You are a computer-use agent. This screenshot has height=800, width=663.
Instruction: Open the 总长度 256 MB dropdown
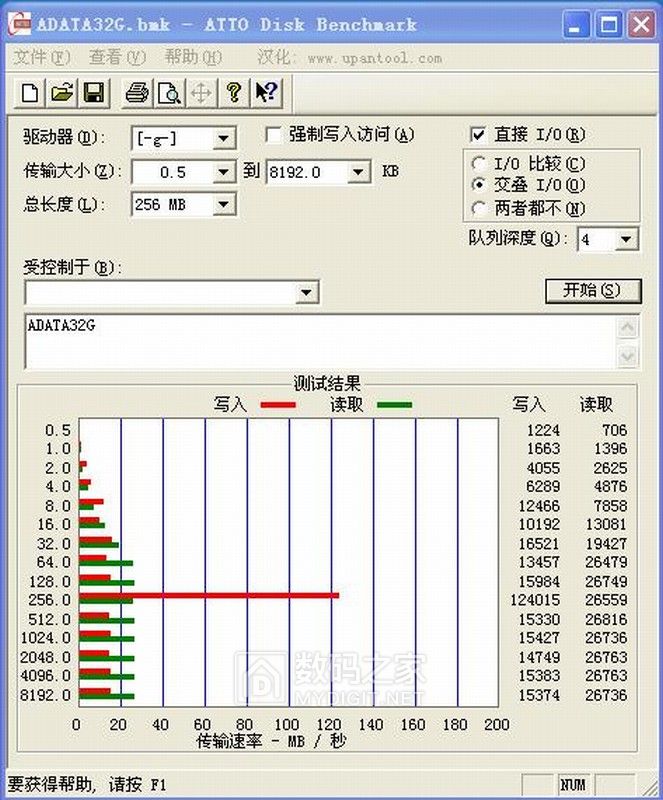point(223,205)
